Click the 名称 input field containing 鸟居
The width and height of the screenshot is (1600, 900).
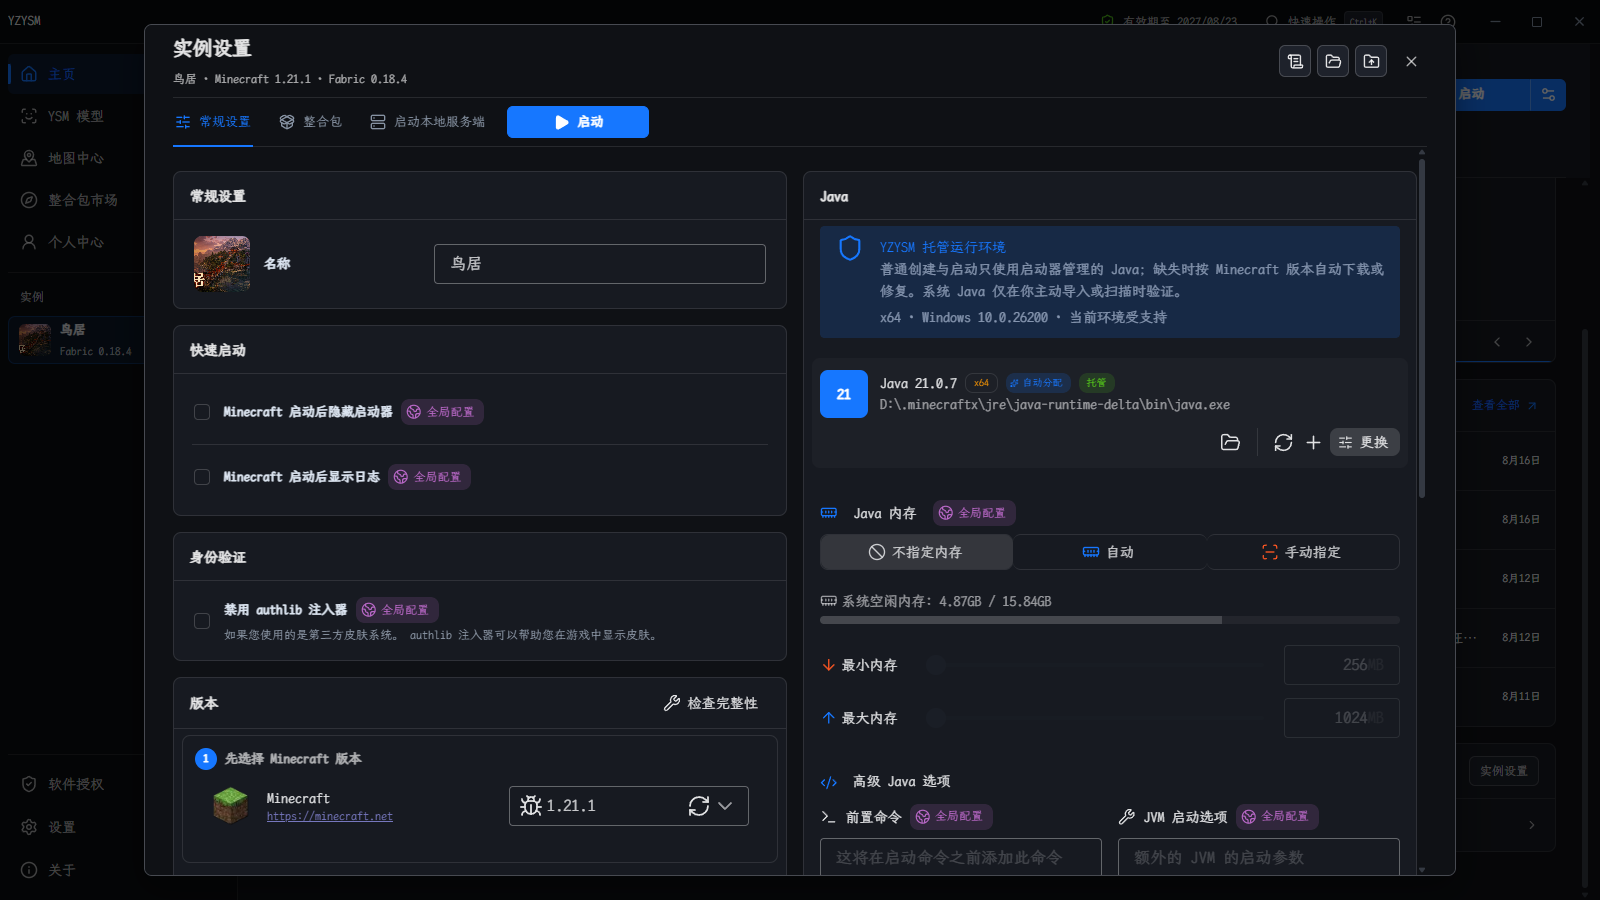coord(600,264)
